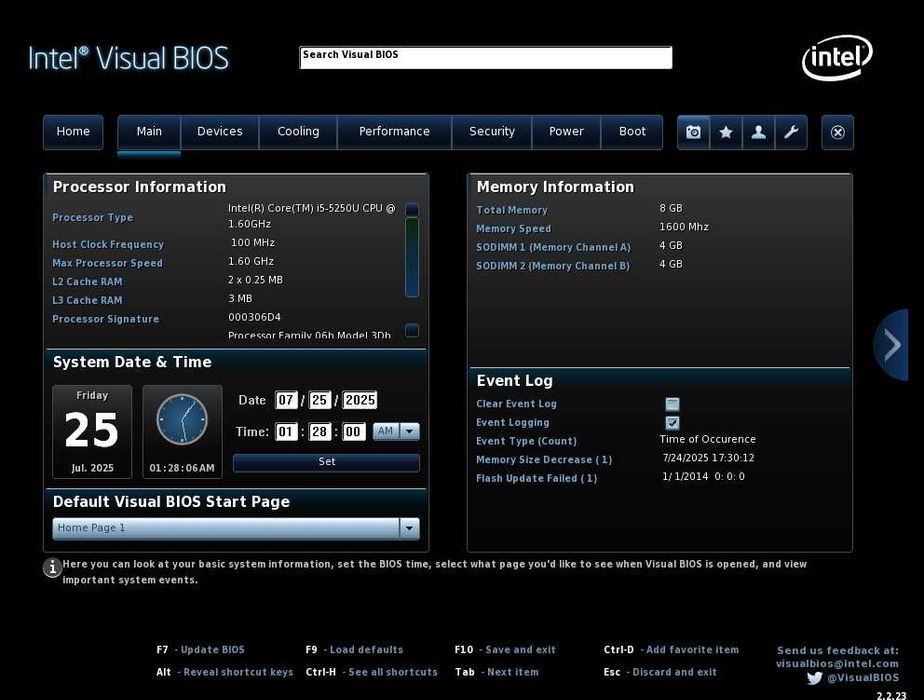The width and height of the screenshot is (924, 700).
Task: Click the Search Visual BIOS field
Action: pos(486,58)
